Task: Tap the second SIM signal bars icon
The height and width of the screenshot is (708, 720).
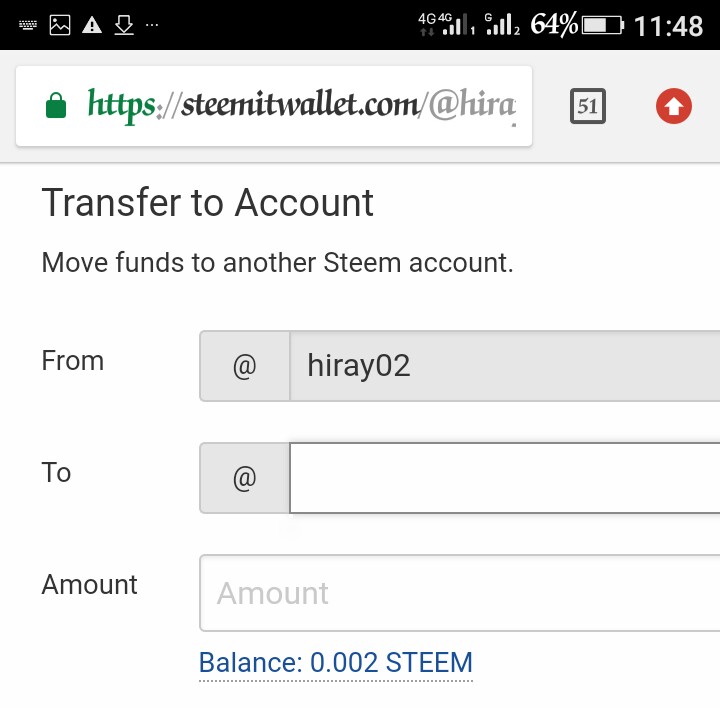Action: coord(502,24)
